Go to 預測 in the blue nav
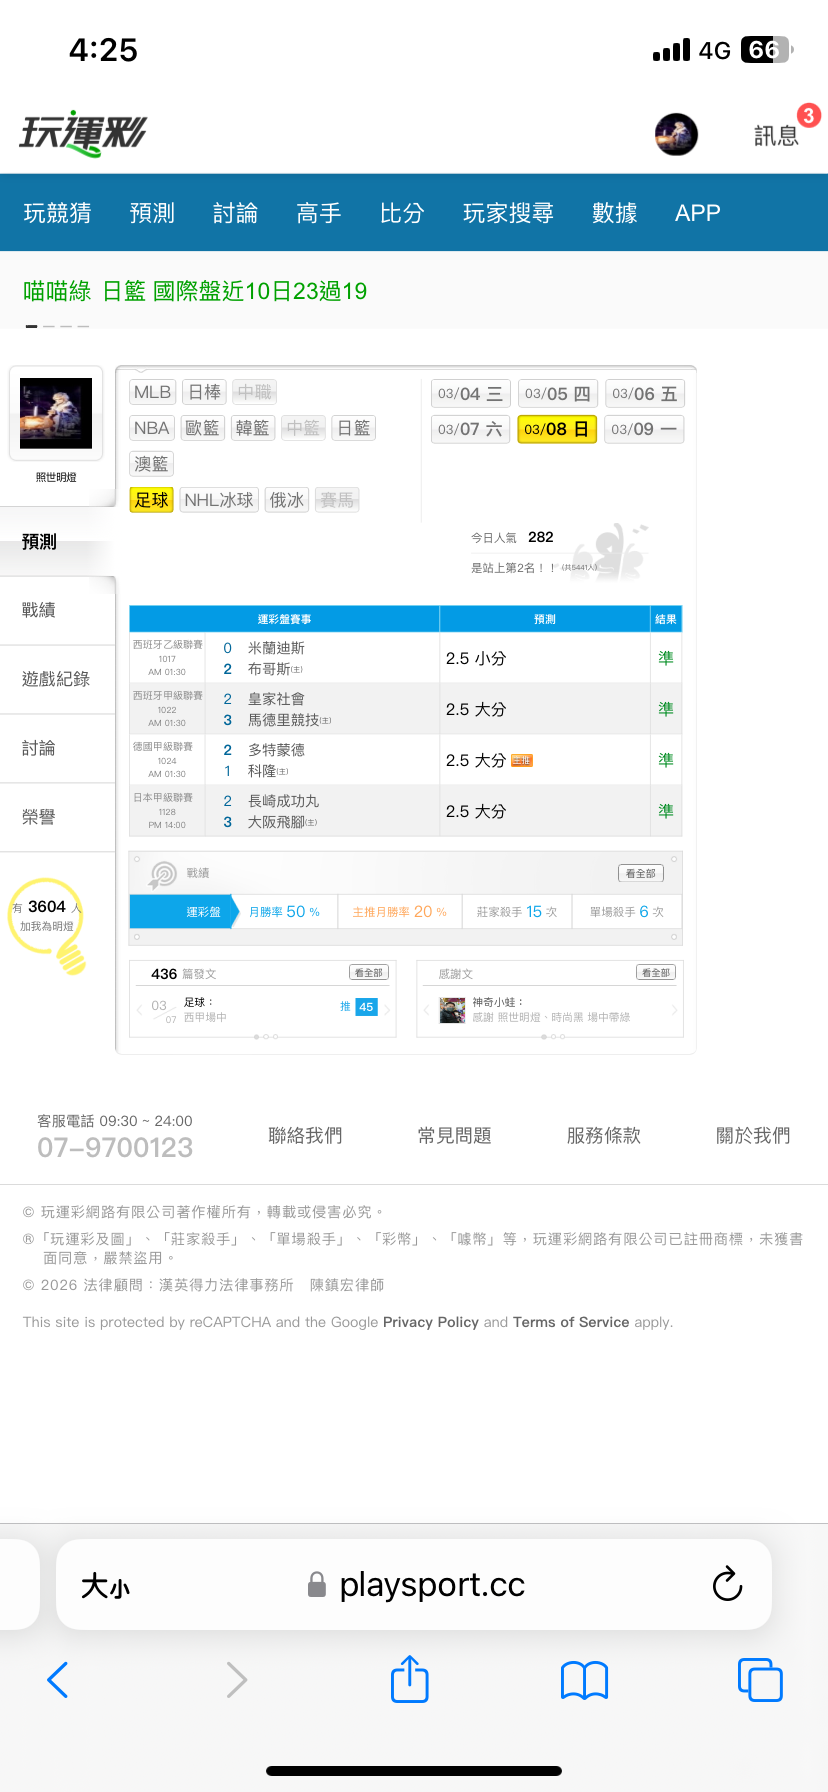This screenshot has width=828, height=1792. click(x=152, y=213)
